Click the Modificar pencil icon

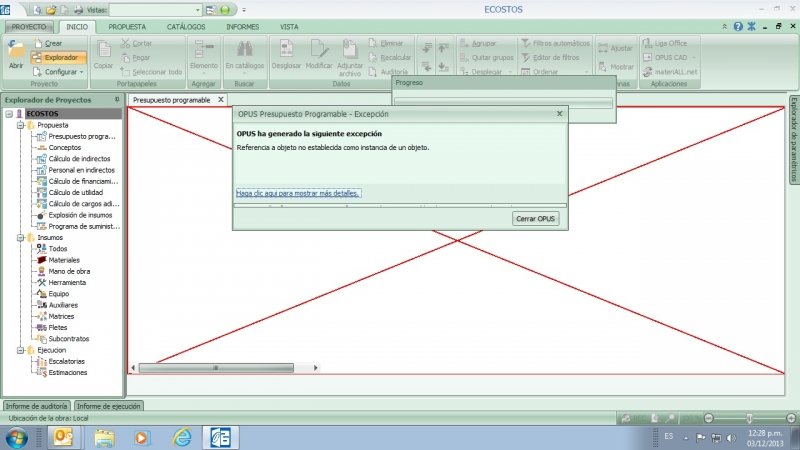pos(318,50)
